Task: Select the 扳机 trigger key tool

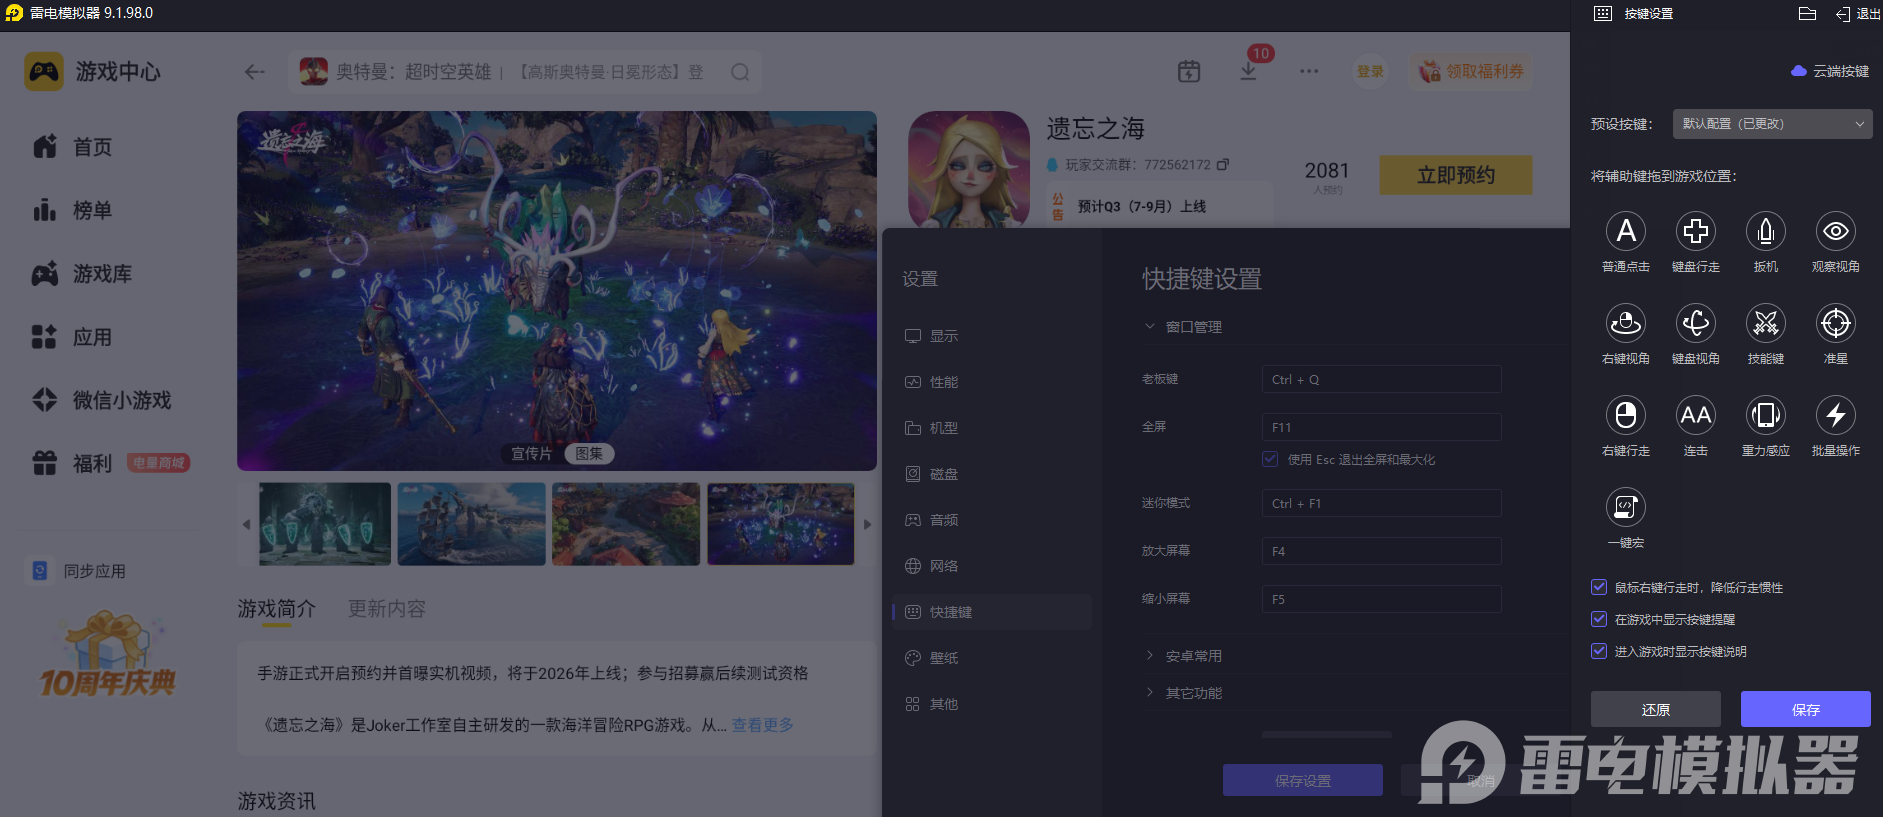Action: [x=1766, y=232]
